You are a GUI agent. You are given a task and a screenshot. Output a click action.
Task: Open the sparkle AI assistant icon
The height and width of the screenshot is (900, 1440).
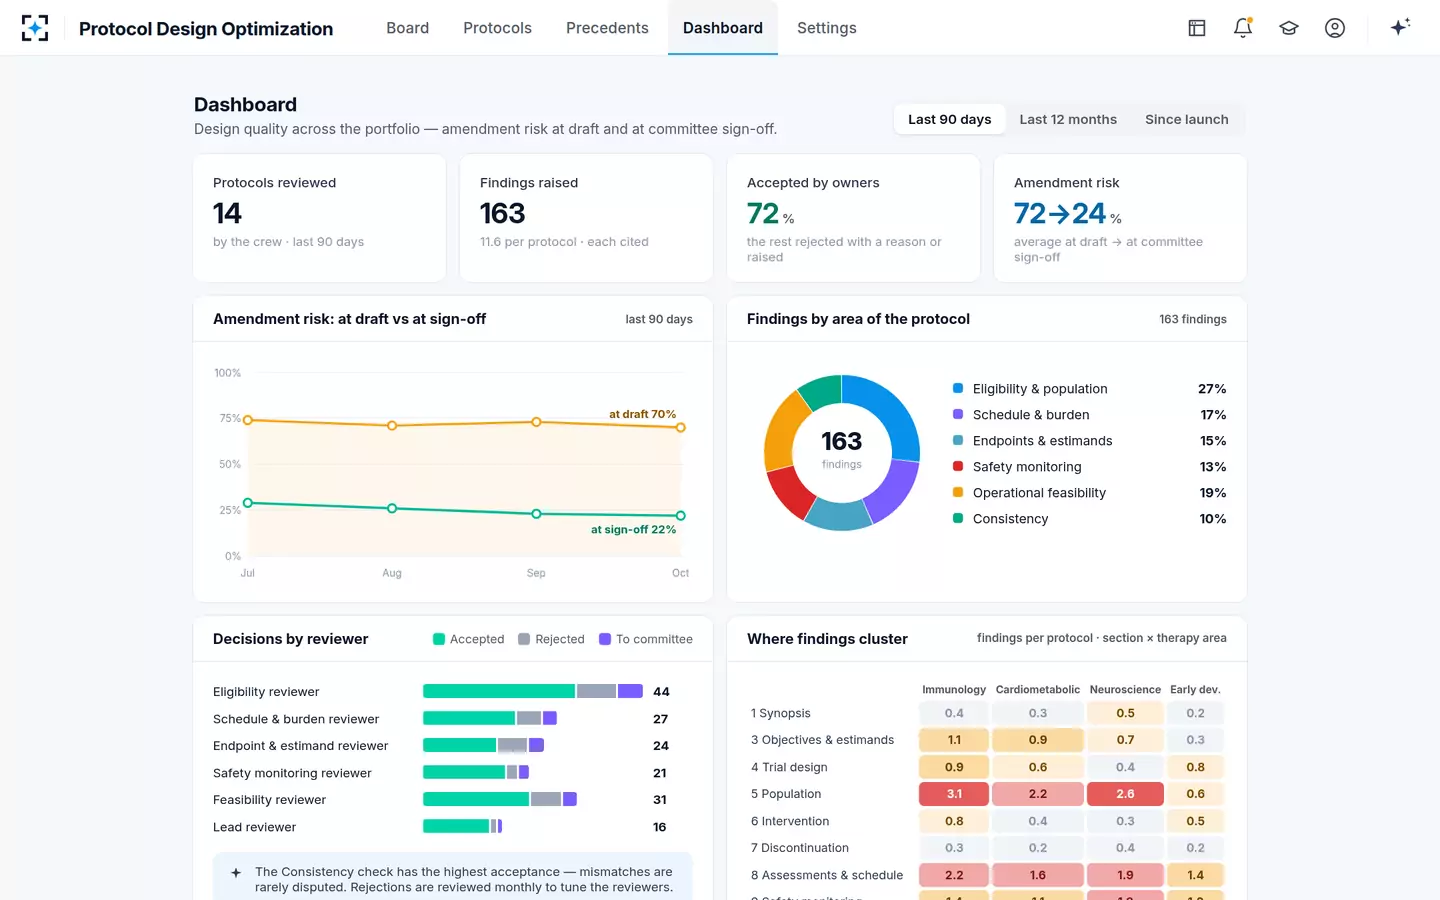[x=1400, y=27]
